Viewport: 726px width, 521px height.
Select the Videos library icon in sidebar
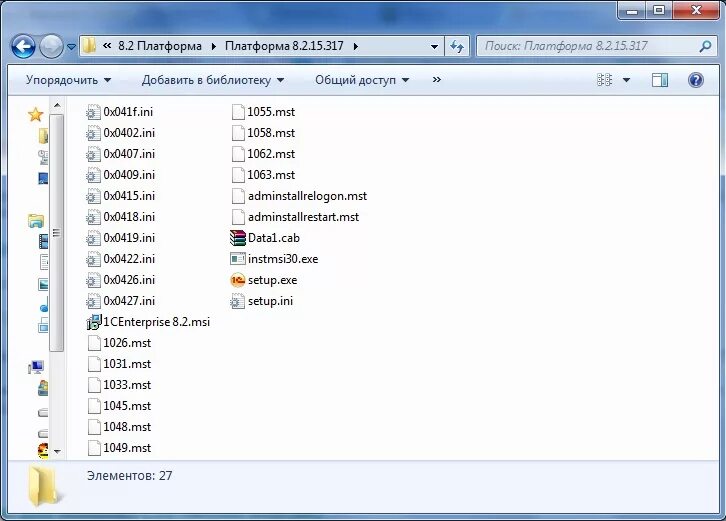click(x=43, y=241)
